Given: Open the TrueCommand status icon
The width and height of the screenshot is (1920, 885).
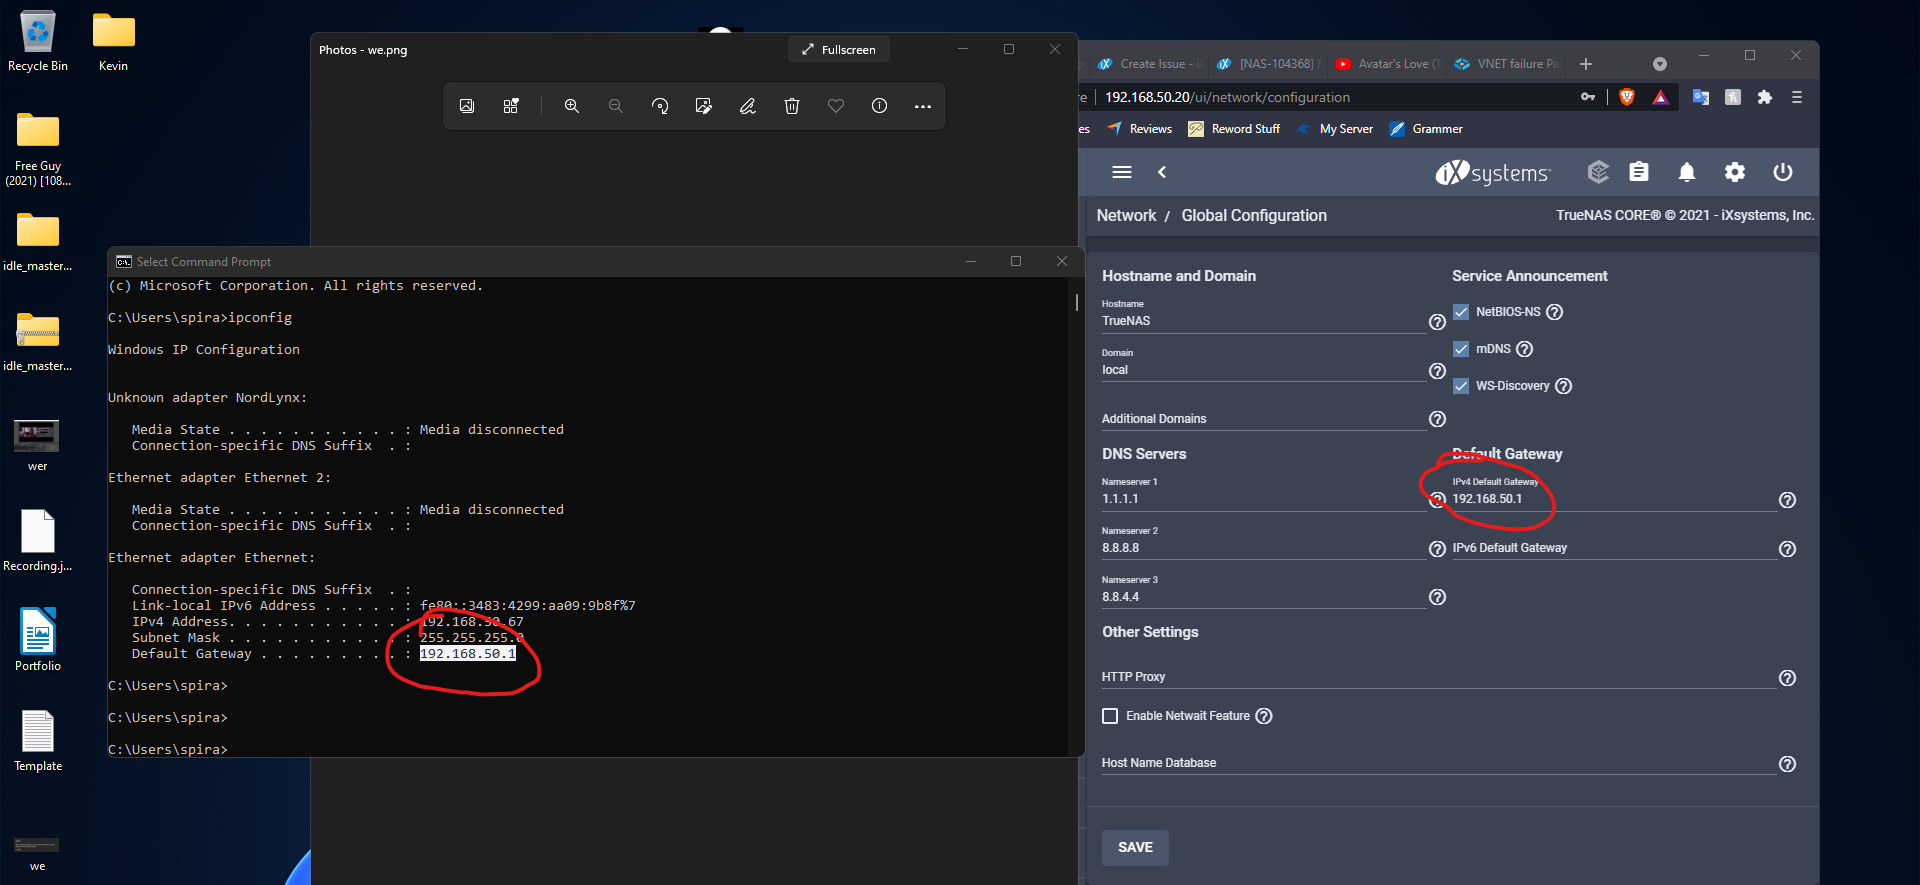Looking at the screenshot, I should [x=1598, y=172].
